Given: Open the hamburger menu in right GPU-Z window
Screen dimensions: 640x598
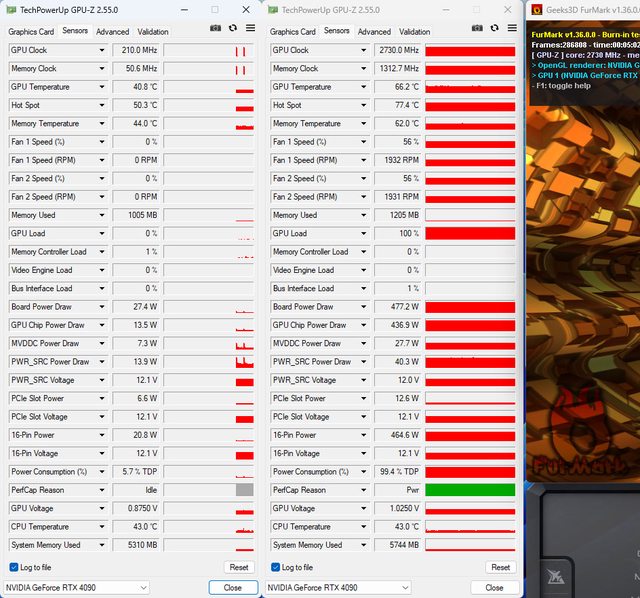Looking at the screenshot, I should 510,29.
